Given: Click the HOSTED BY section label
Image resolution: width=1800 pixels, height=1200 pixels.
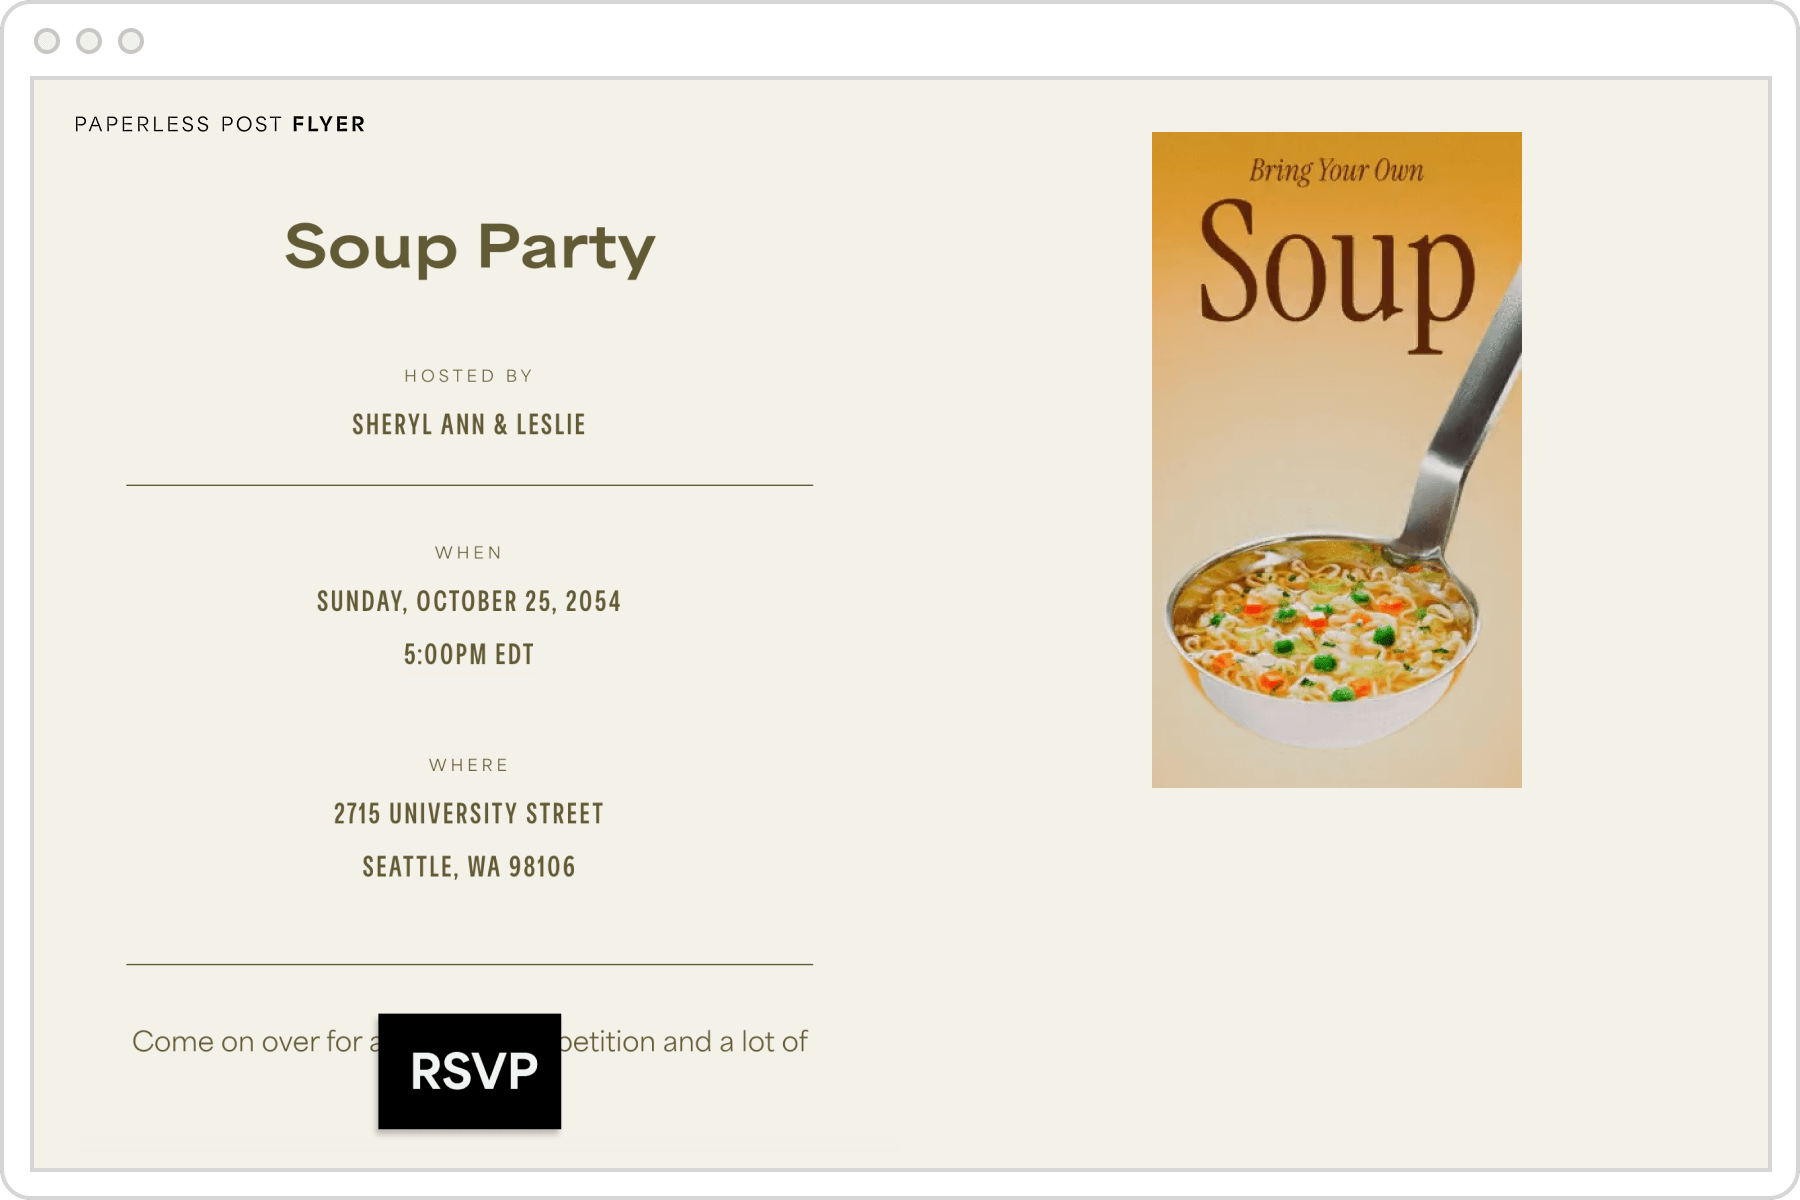Looking at the screenshot, I should (468, 375).
